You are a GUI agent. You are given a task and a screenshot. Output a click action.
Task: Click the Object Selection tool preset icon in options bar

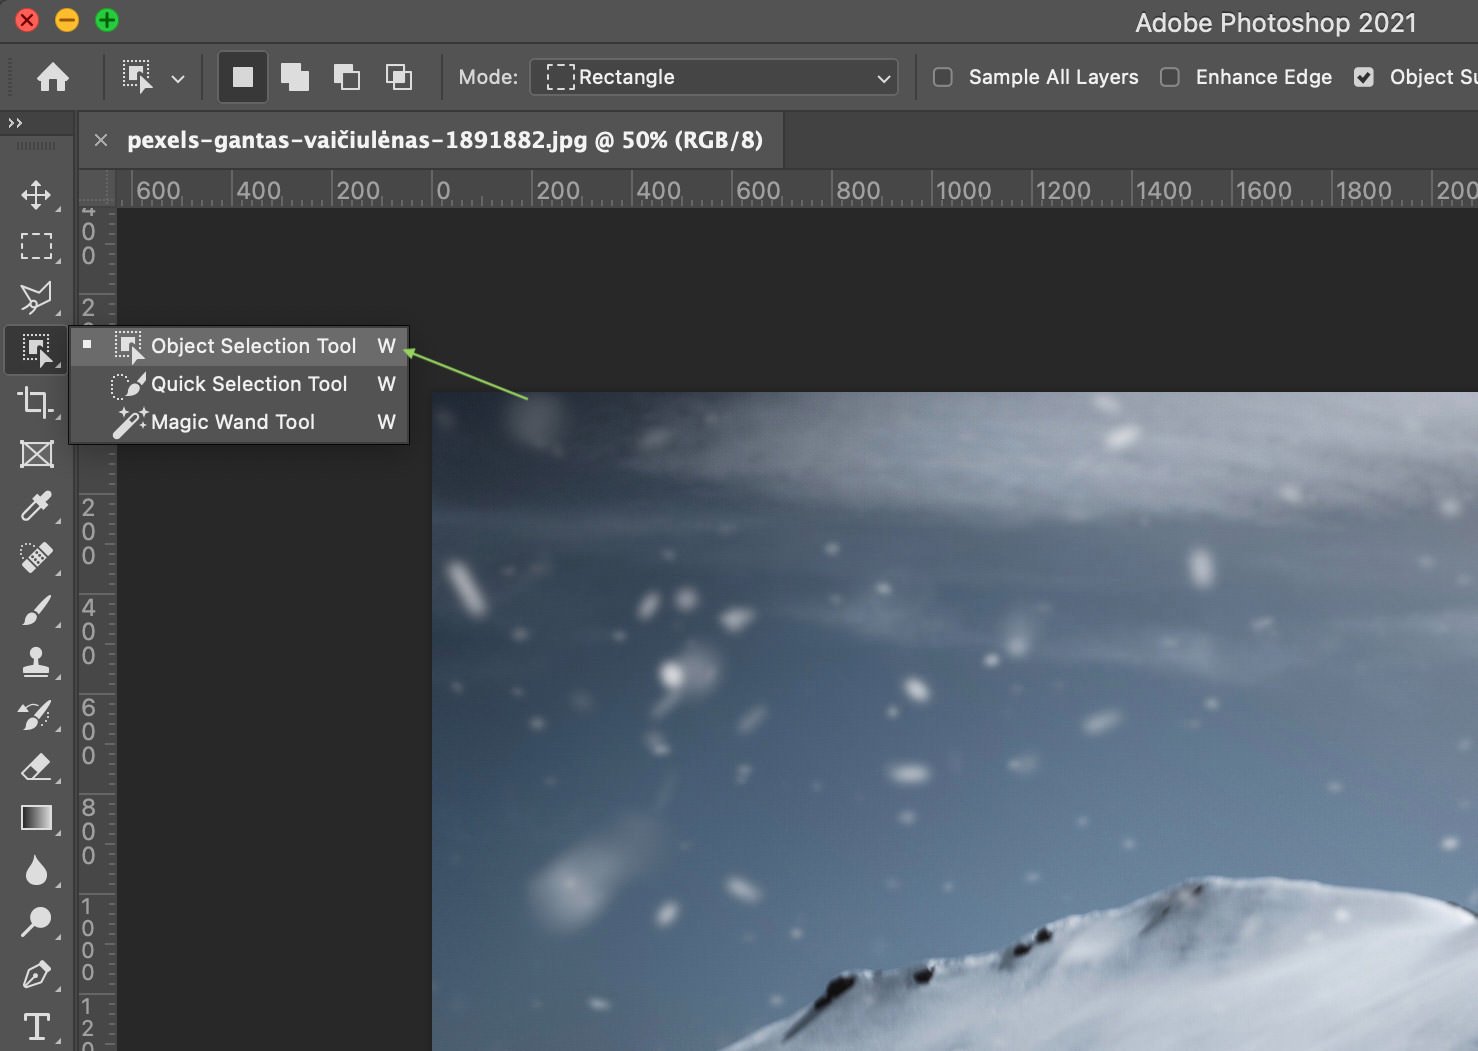138,77
